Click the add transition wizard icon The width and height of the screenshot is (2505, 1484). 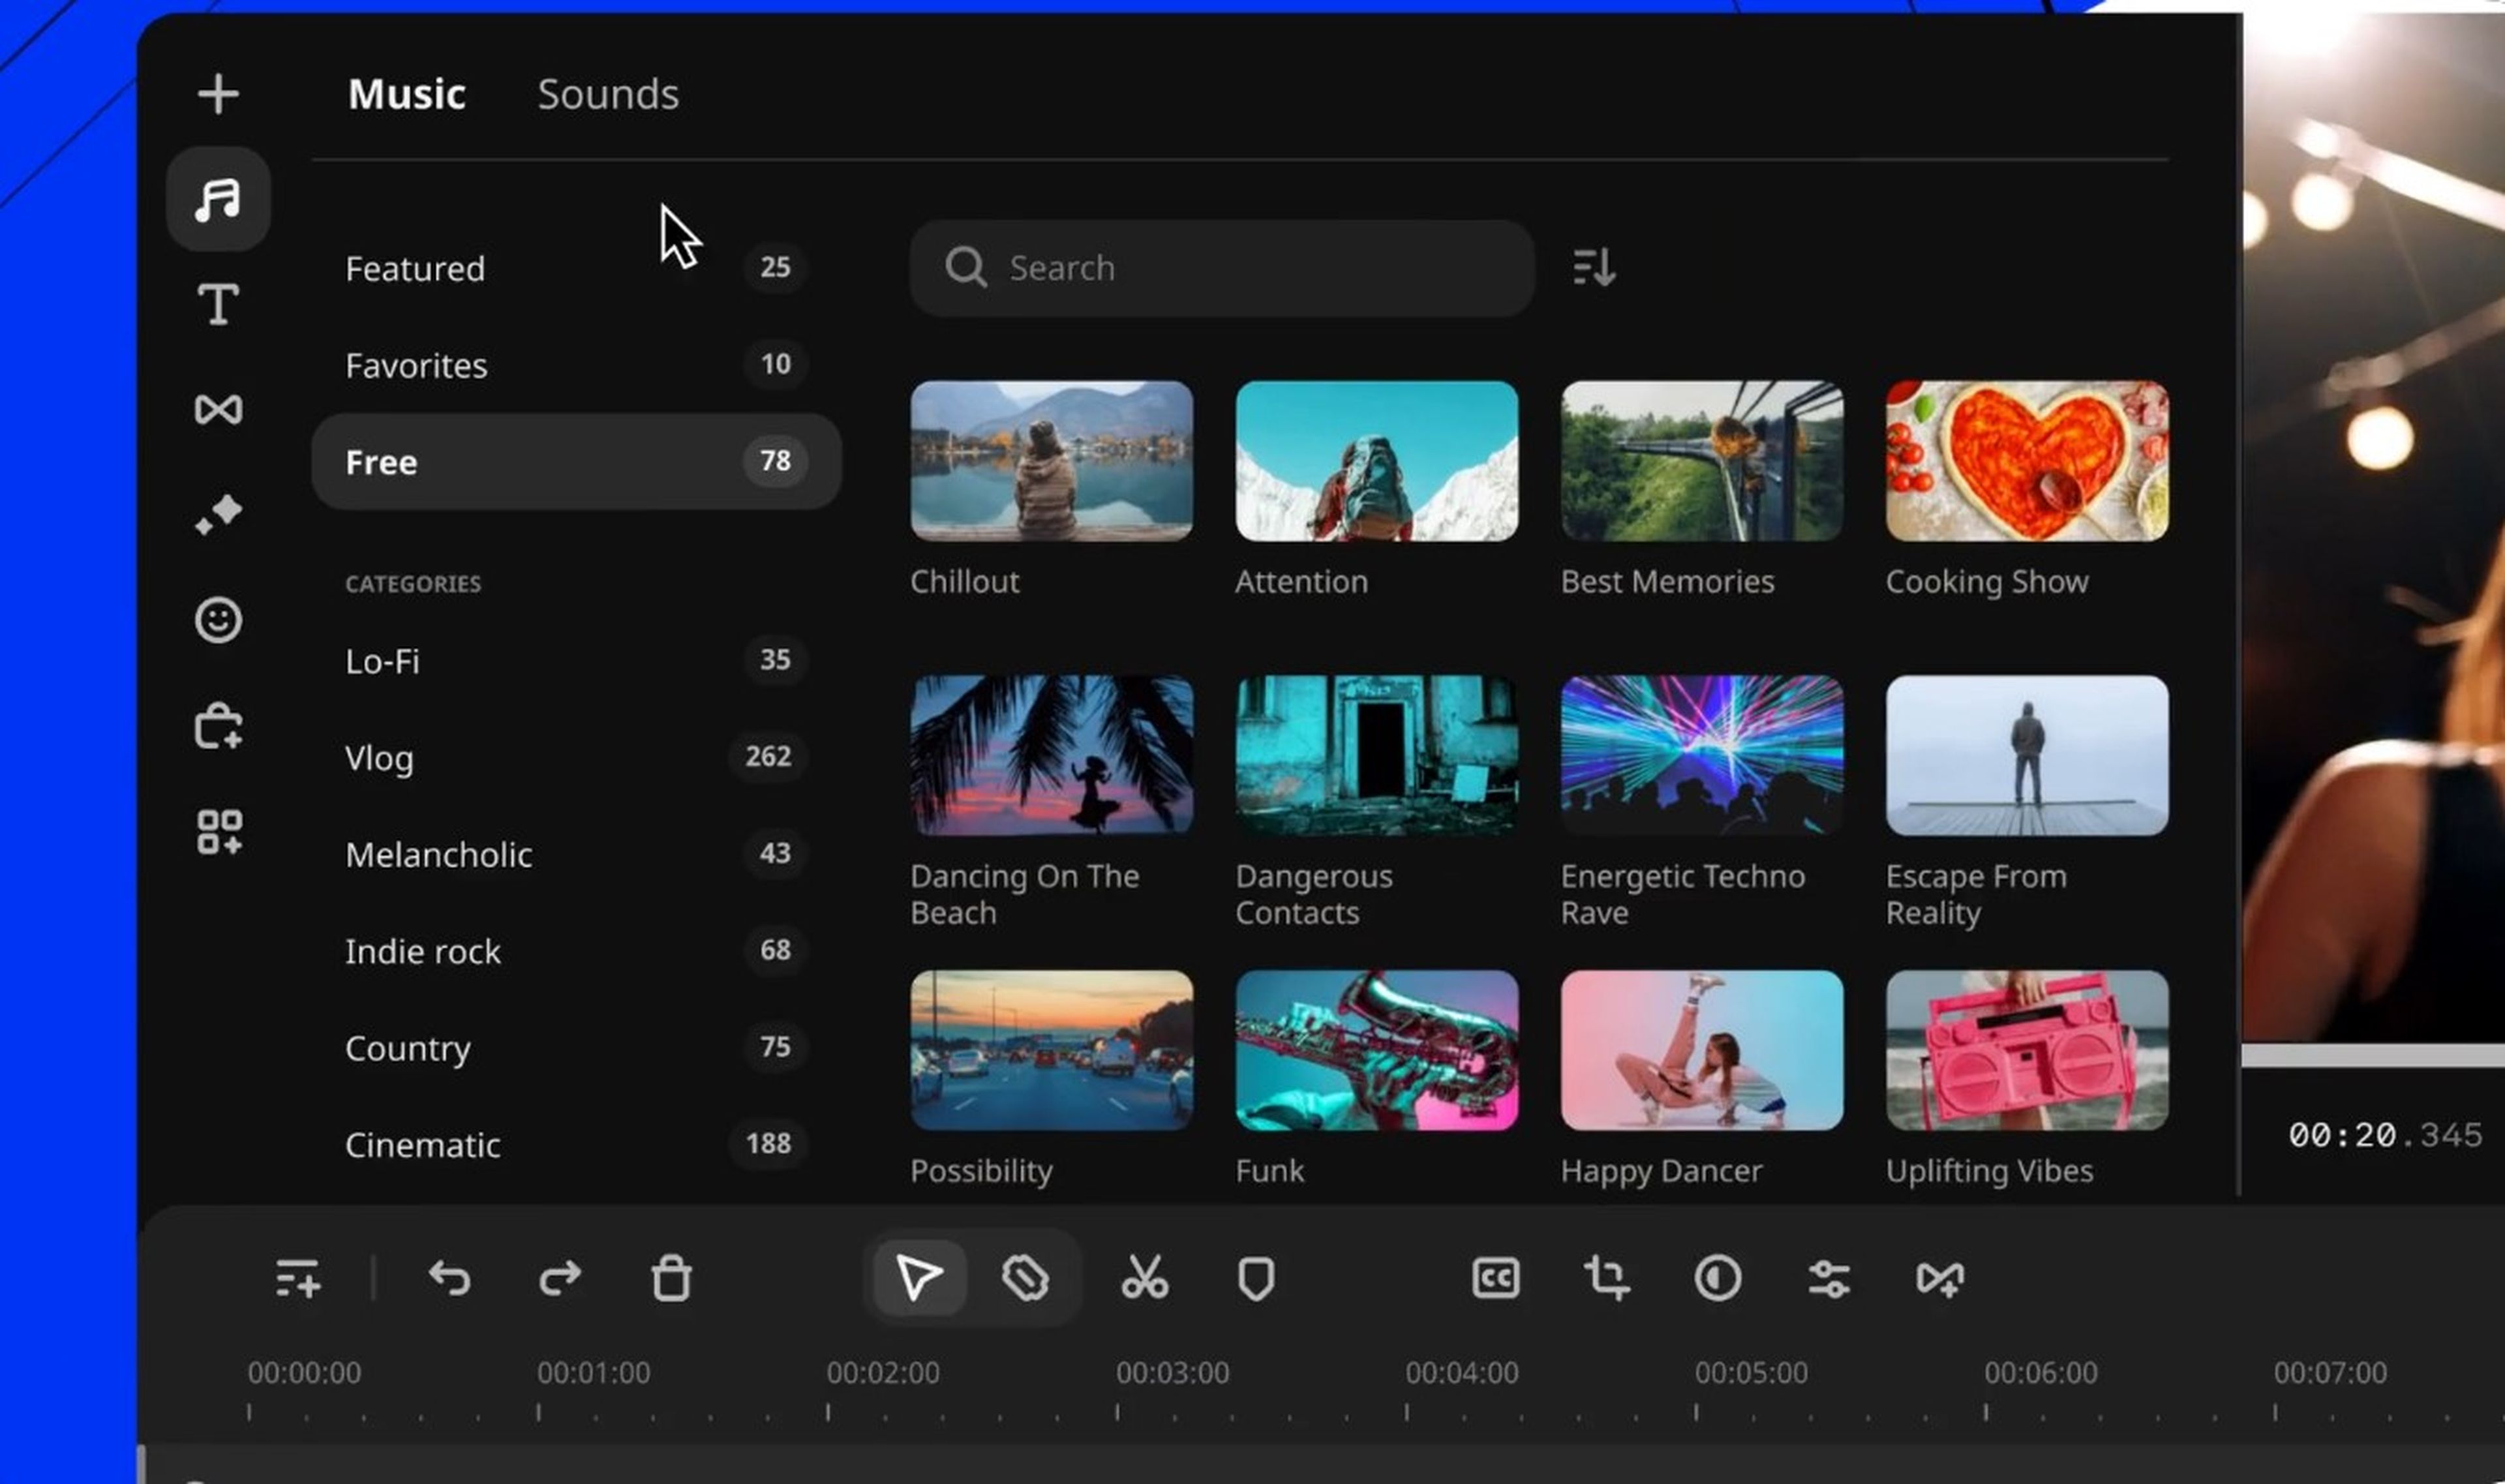tap(1940, 1278)
